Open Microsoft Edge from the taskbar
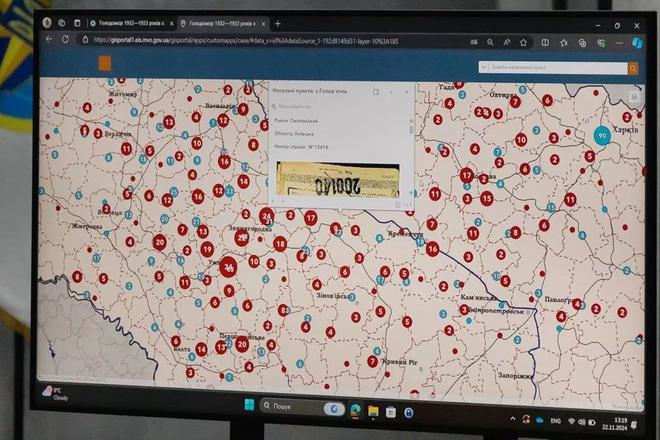 355,411
